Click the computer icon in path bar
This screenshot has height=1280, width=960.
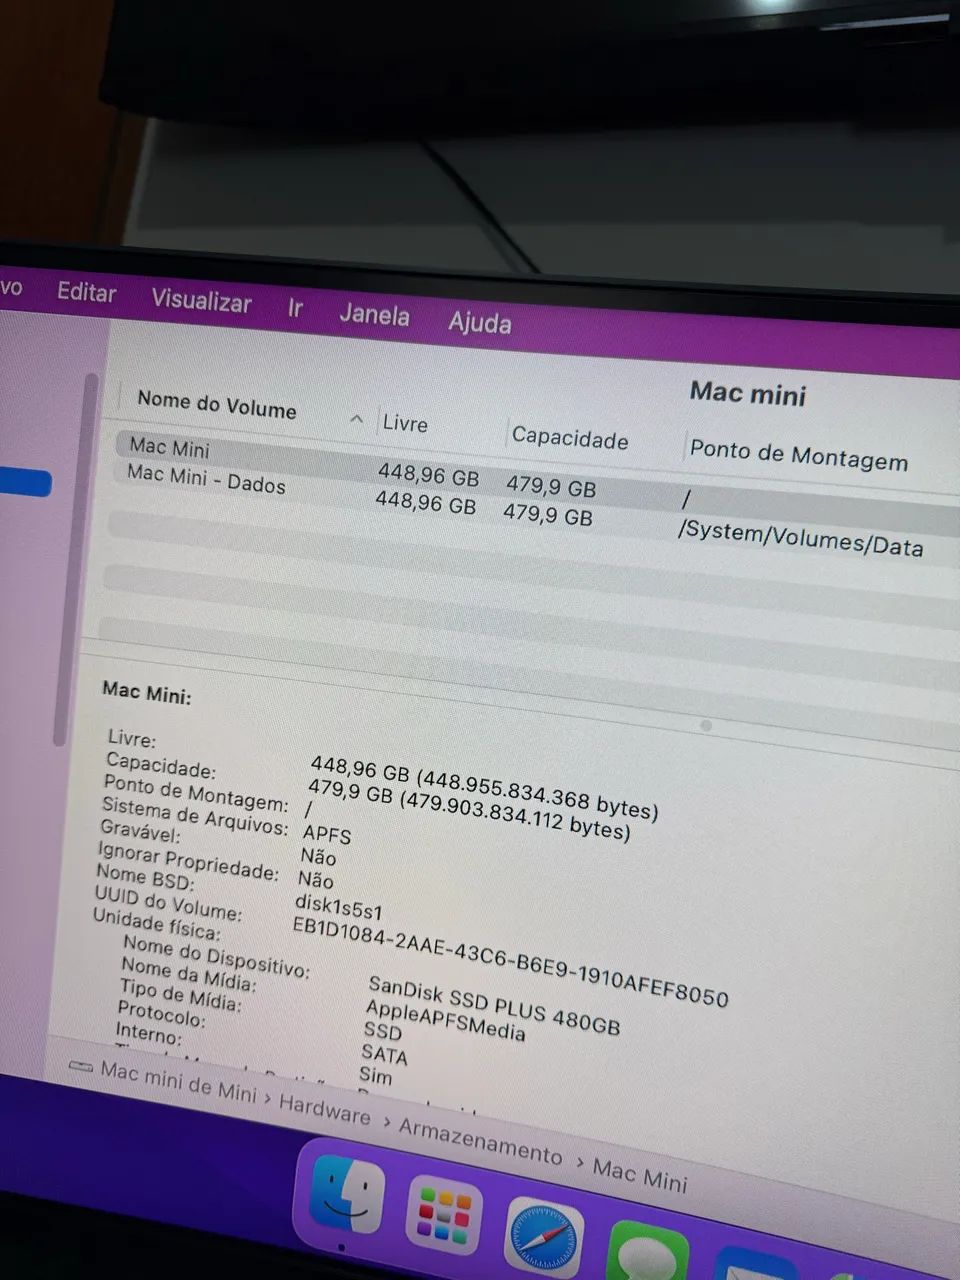point(80,1067)
